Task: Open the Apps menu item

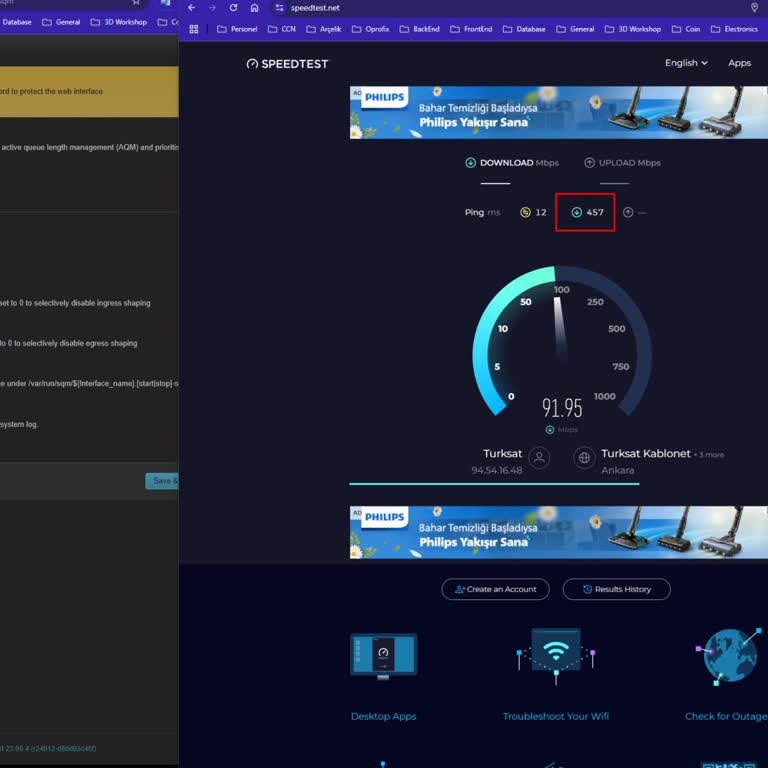Action: click(739, 63)
